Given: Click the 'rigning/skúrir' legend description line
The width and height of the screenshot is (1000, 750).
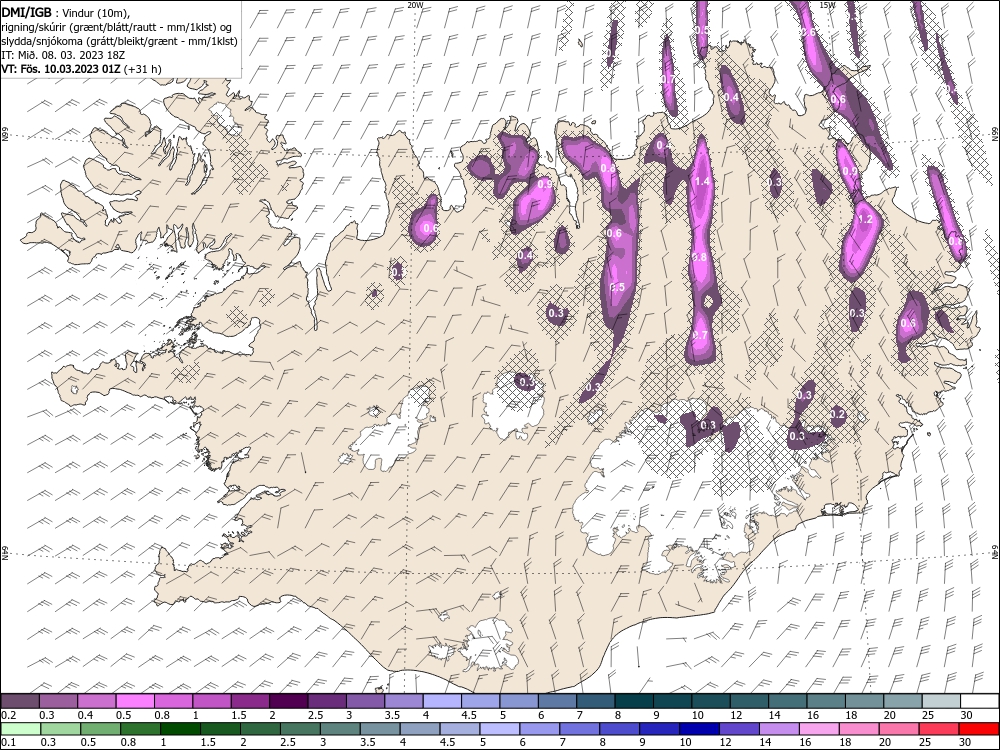Looking at the screenshot, I should click(x=117, y=27).
